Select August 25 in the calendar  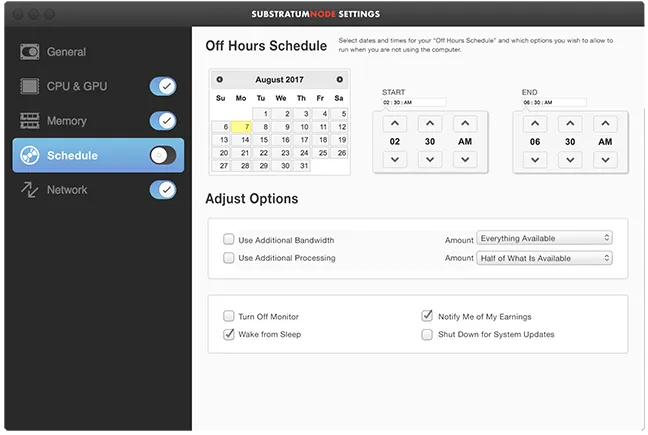[320, 153]
